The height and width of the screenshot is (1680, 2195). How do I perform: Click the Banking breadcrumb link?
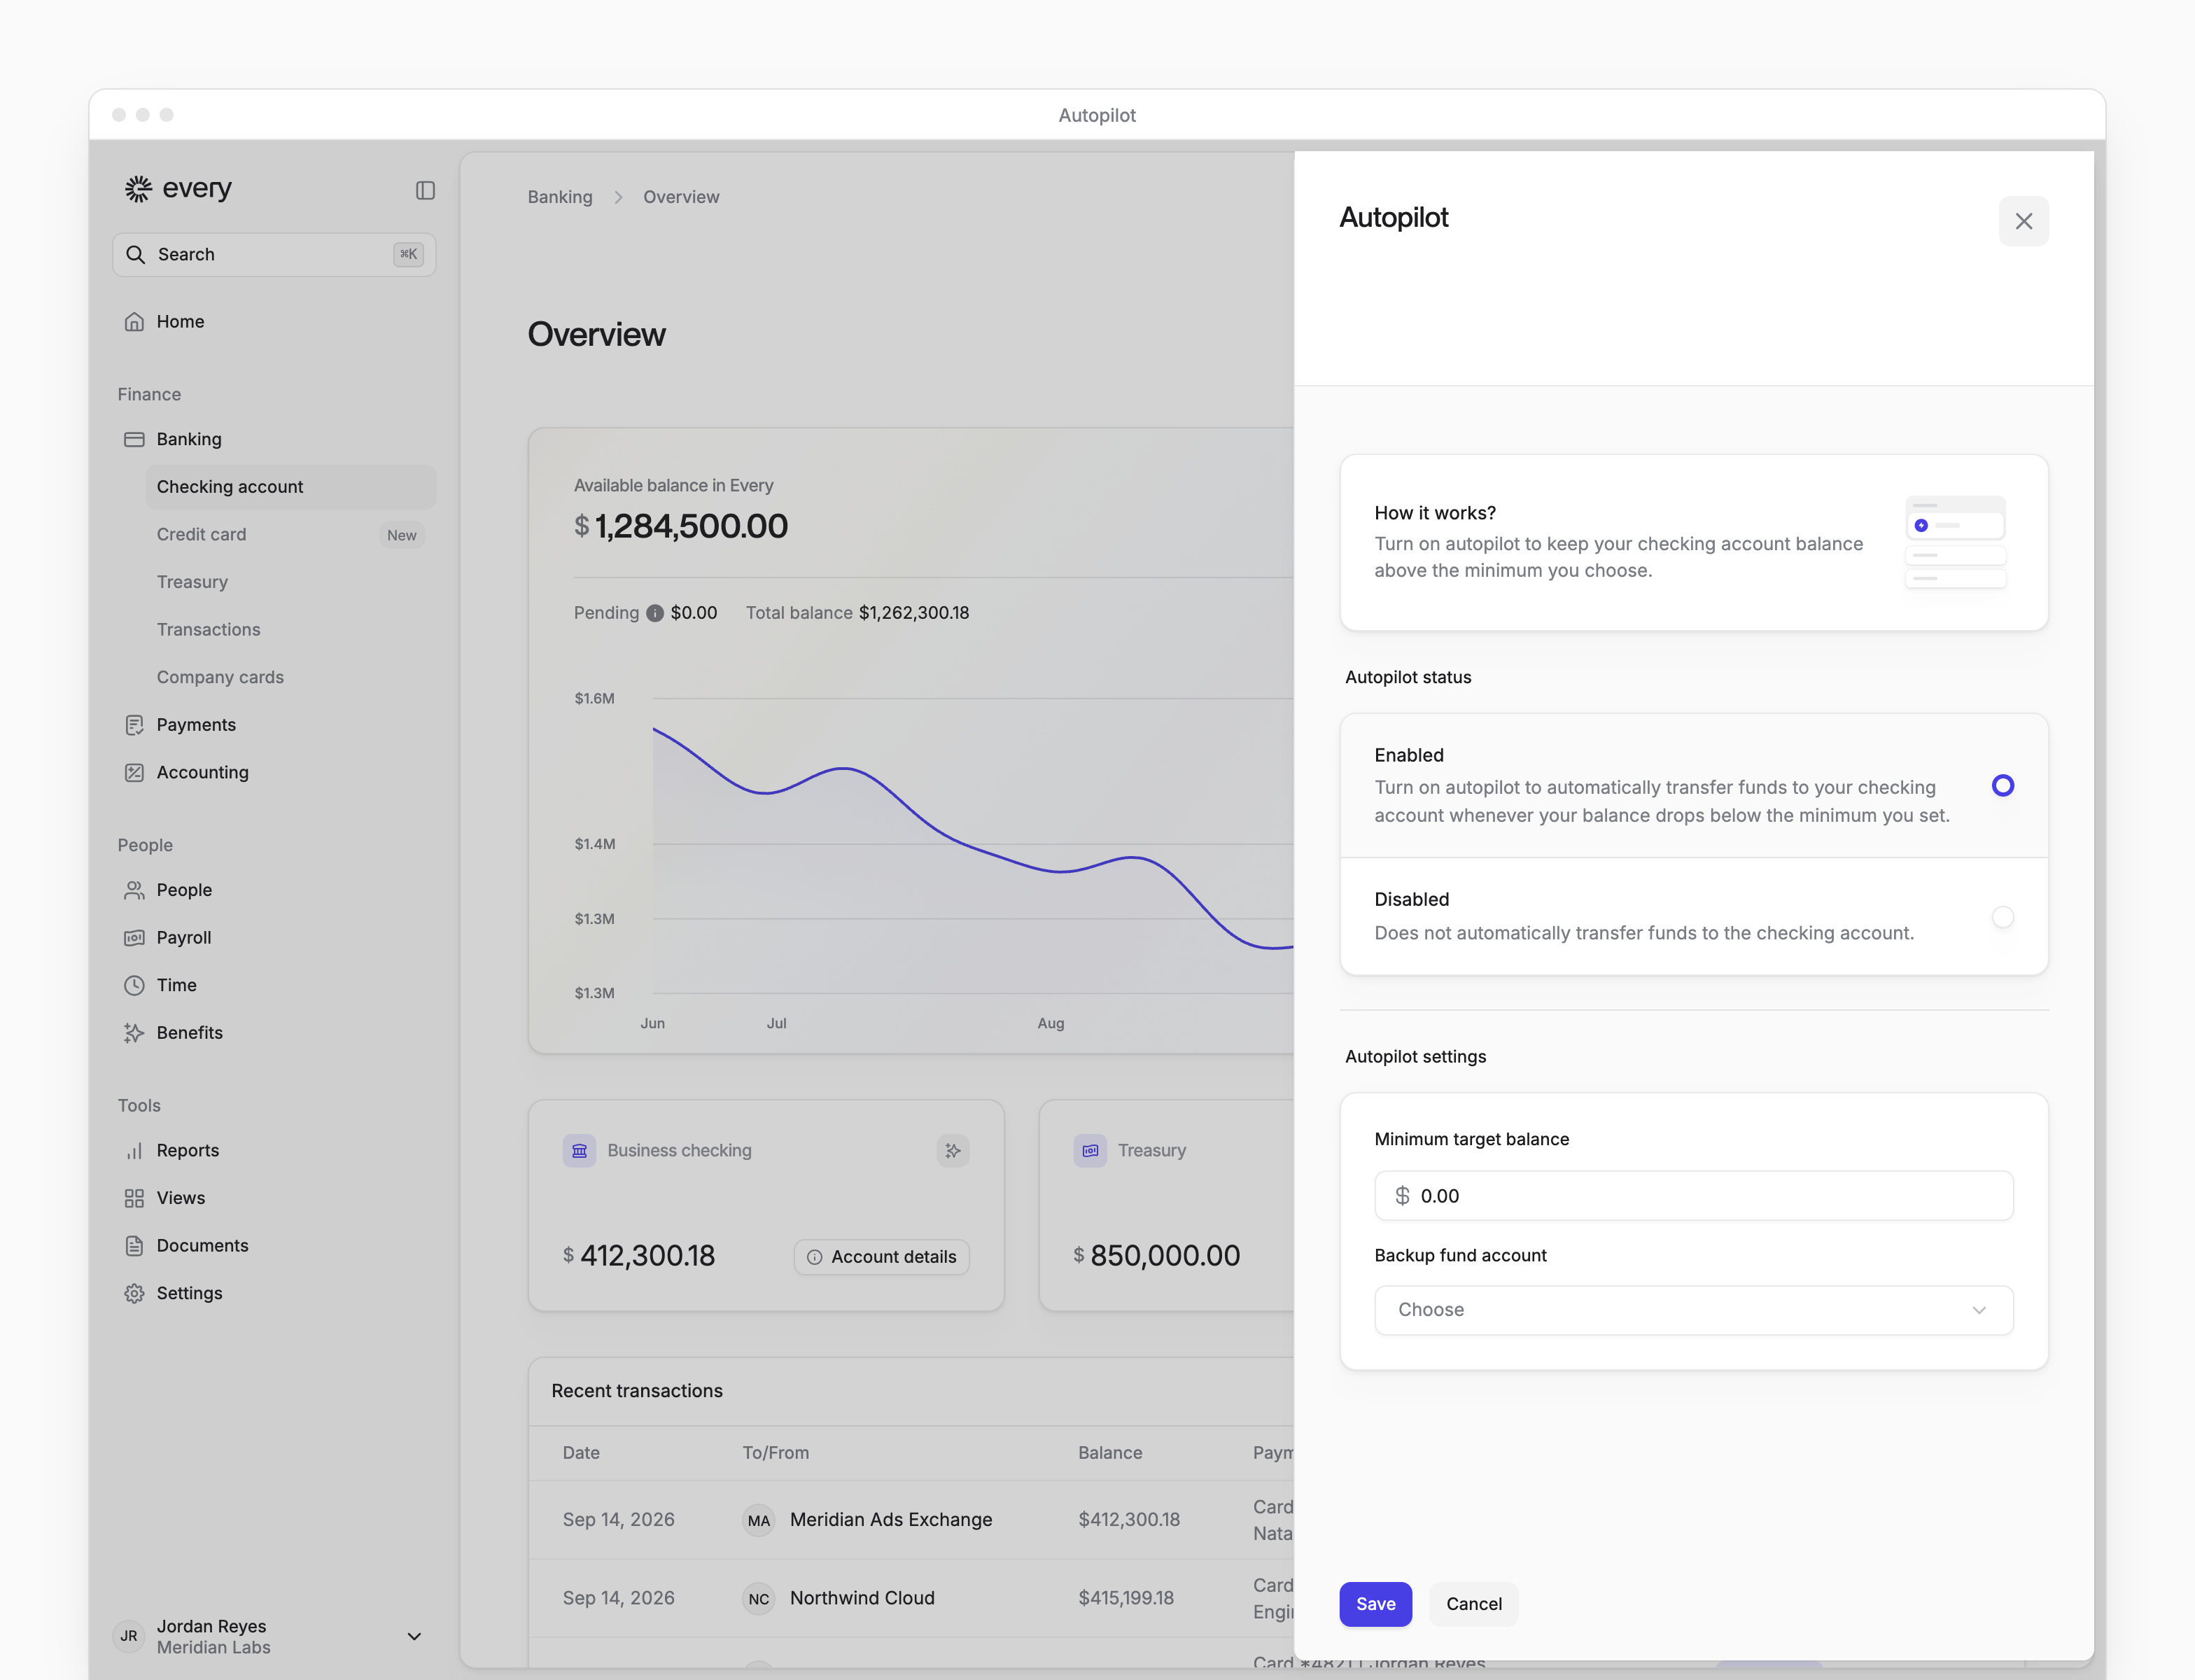click(560, 197)
